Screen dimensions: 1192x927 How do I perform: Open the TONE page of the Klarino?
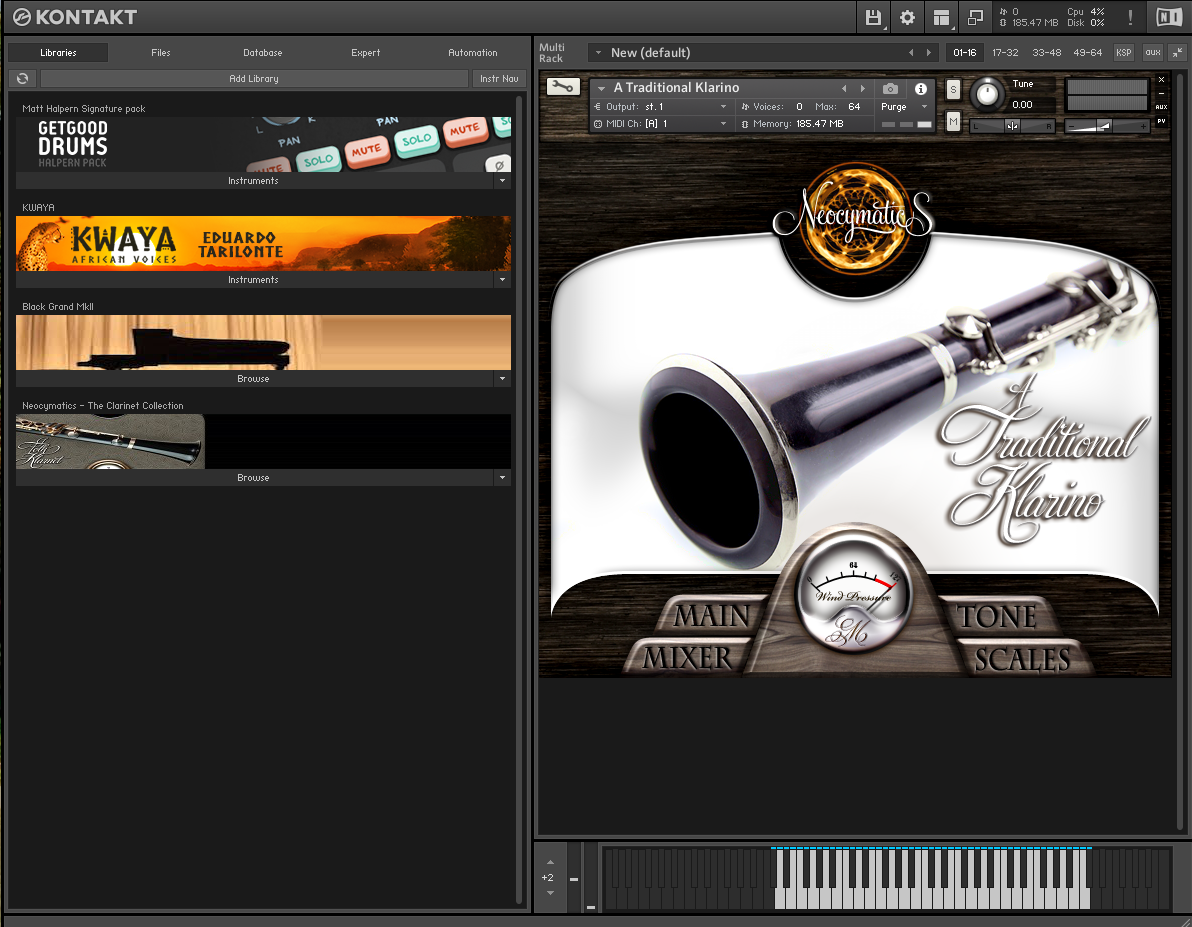(997, 616)
